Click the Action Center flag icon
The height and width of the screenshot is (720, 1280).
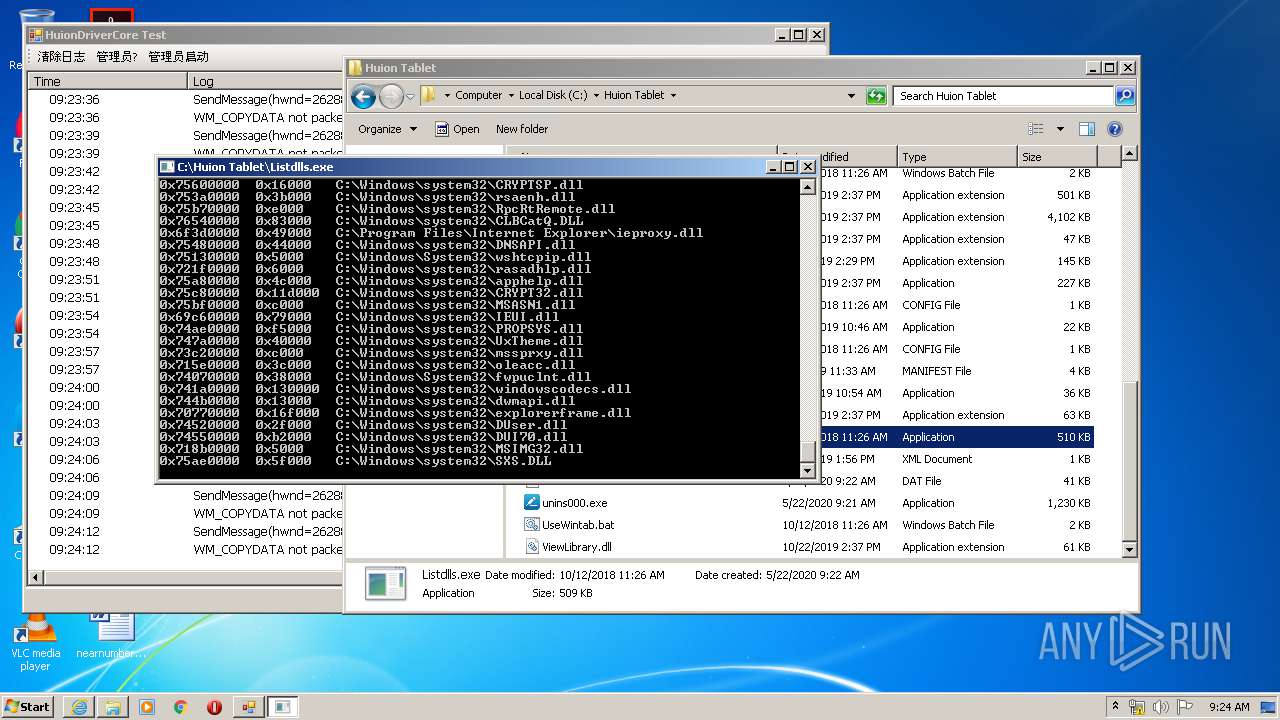coord(1185,706)
